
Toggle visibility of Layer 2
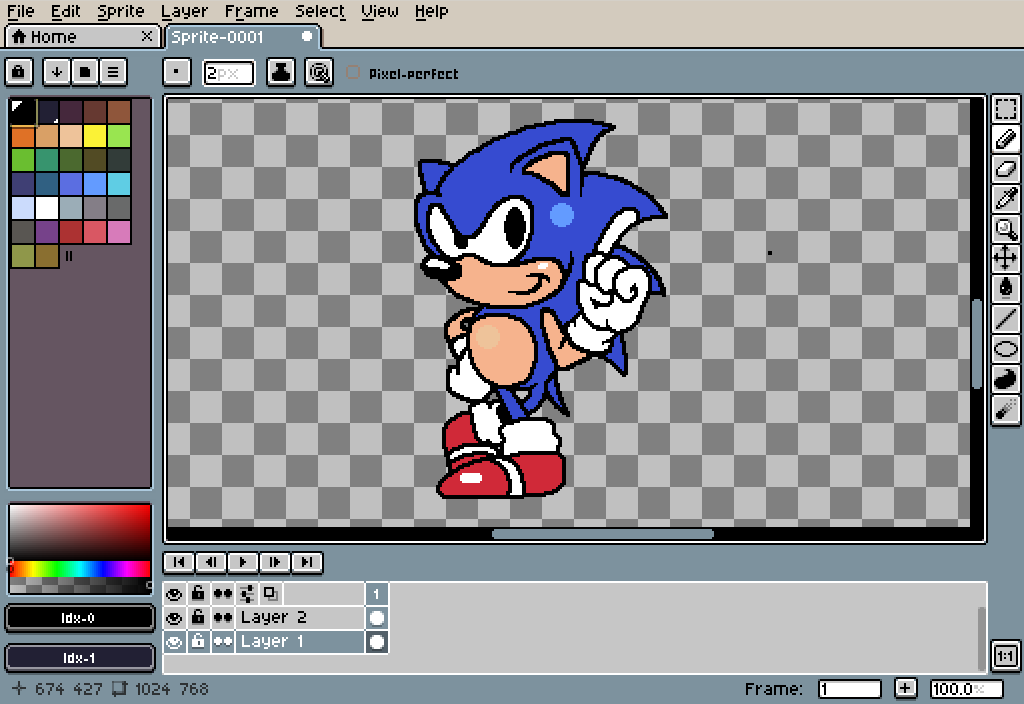(x=174, y=618)
